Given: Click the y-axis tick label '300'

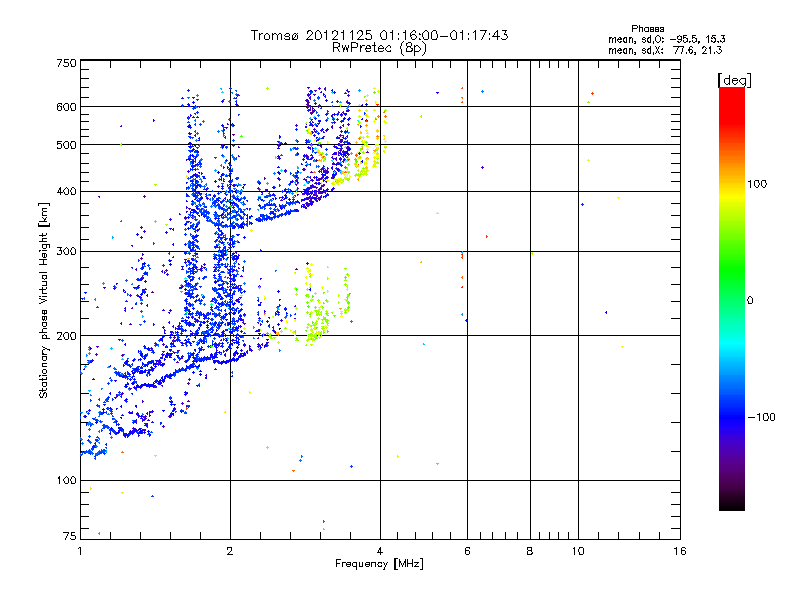Looking at the screenshot, I should point(66,251).
